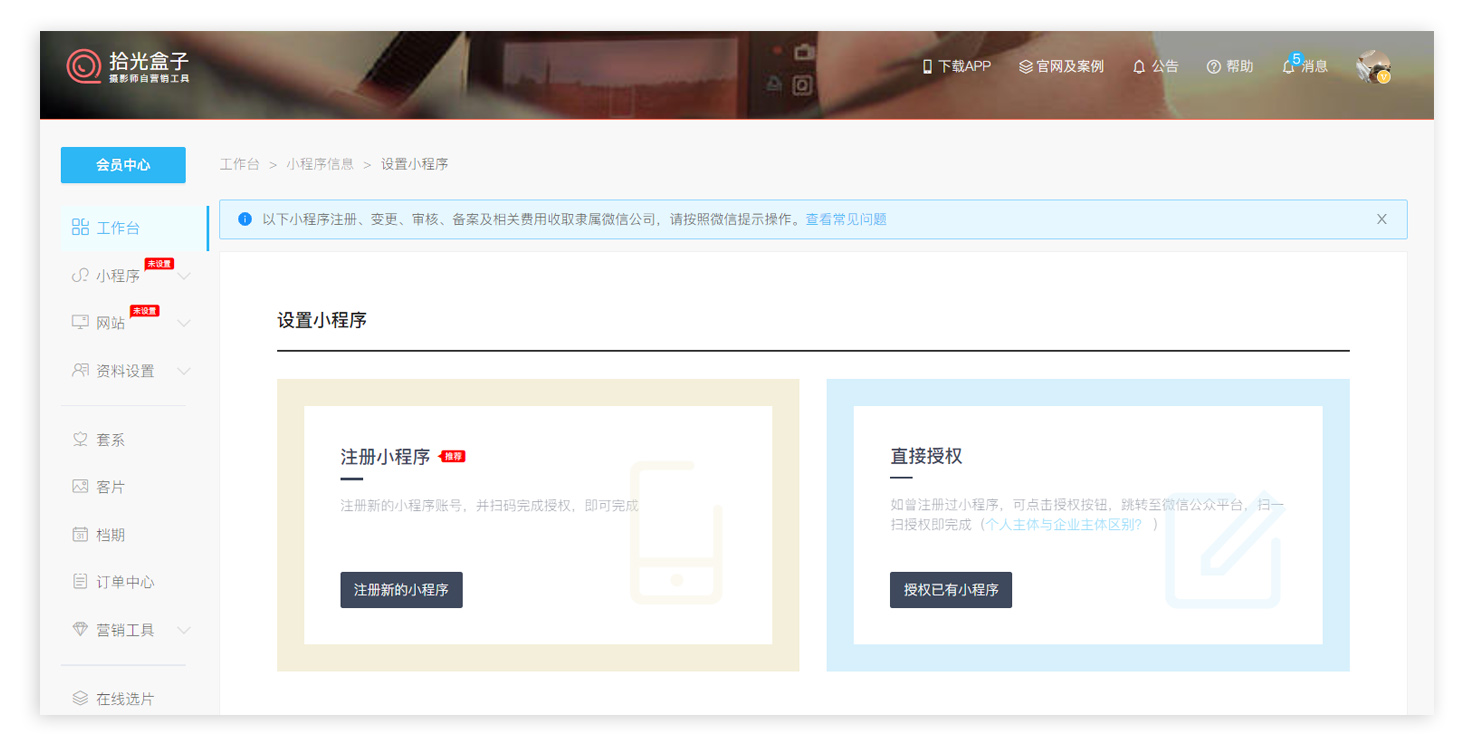Viewport: 1480px width, 755px height.
Task: Open the 工作台 dashboard icon in sidebar
Action: pos(80,227)
